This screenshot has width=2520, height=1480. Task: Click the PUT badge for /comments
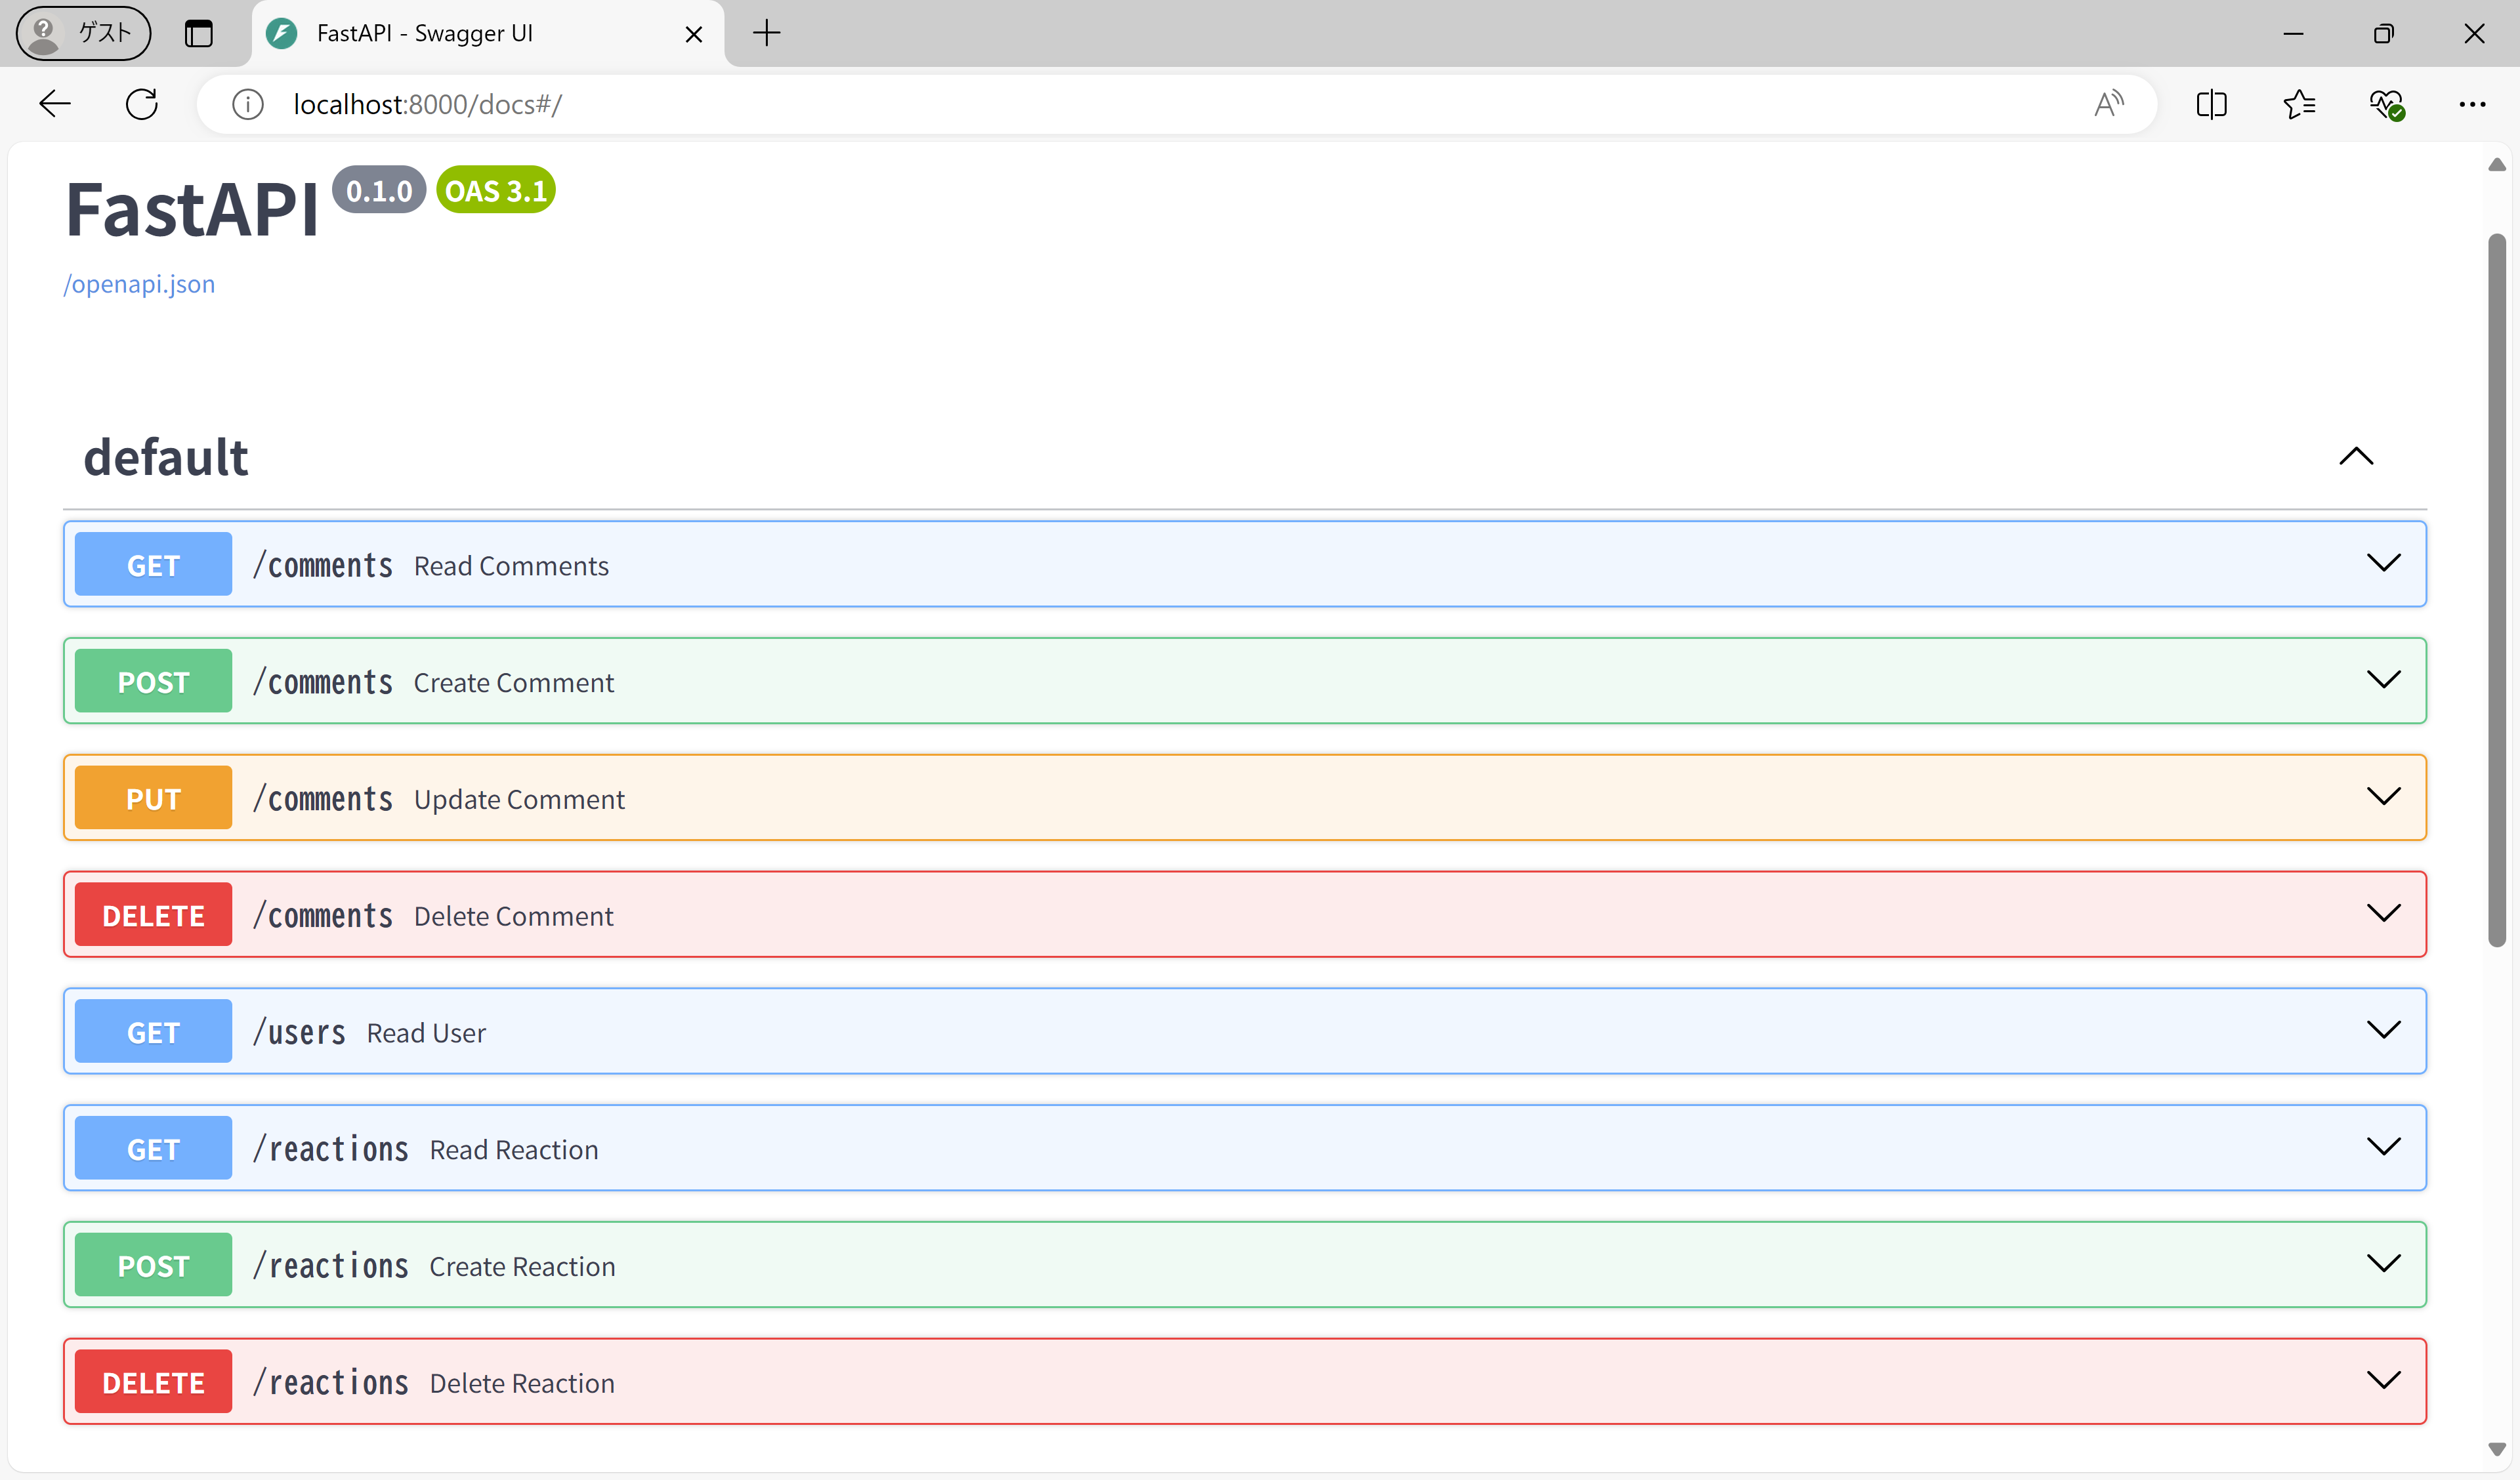coord(153,798)
